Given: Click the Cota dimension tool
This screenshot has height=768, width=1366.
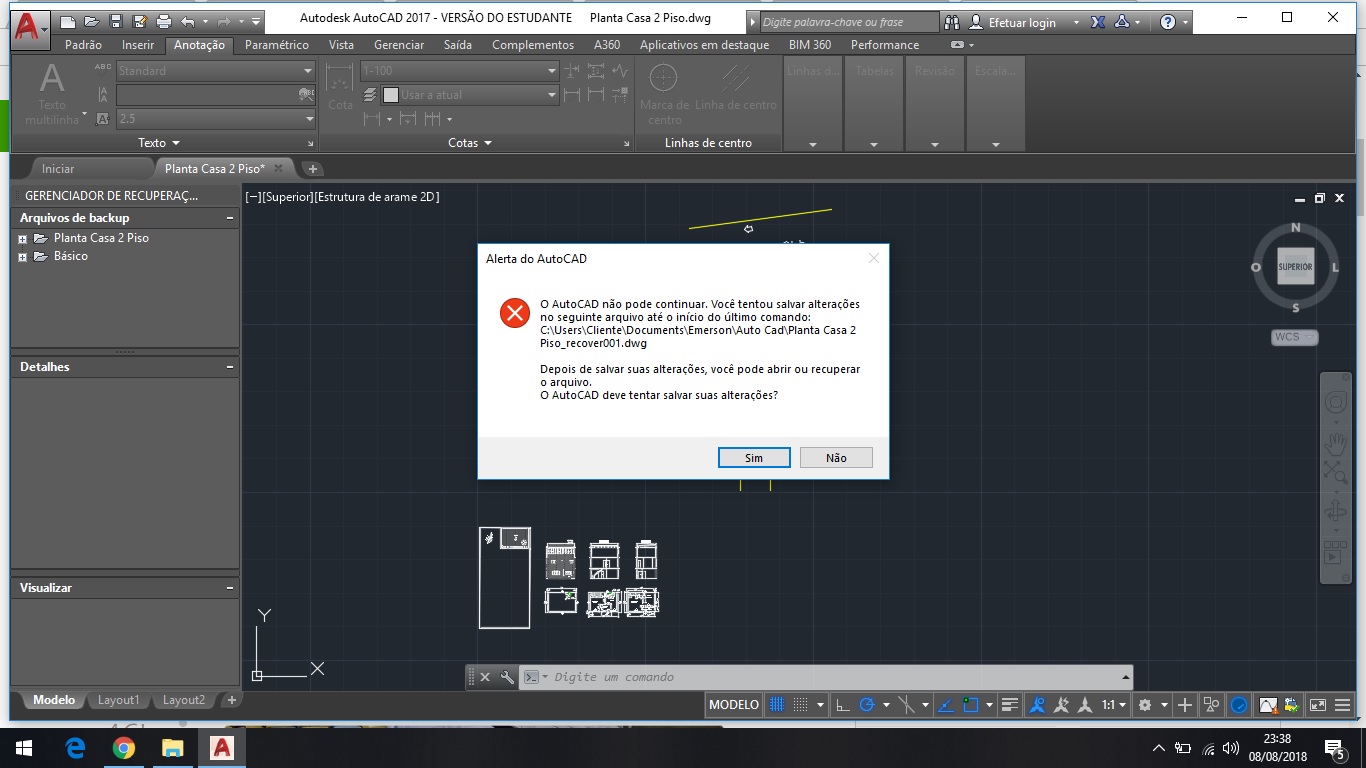Looking at the screenshot, I should [x=341, y=88].
